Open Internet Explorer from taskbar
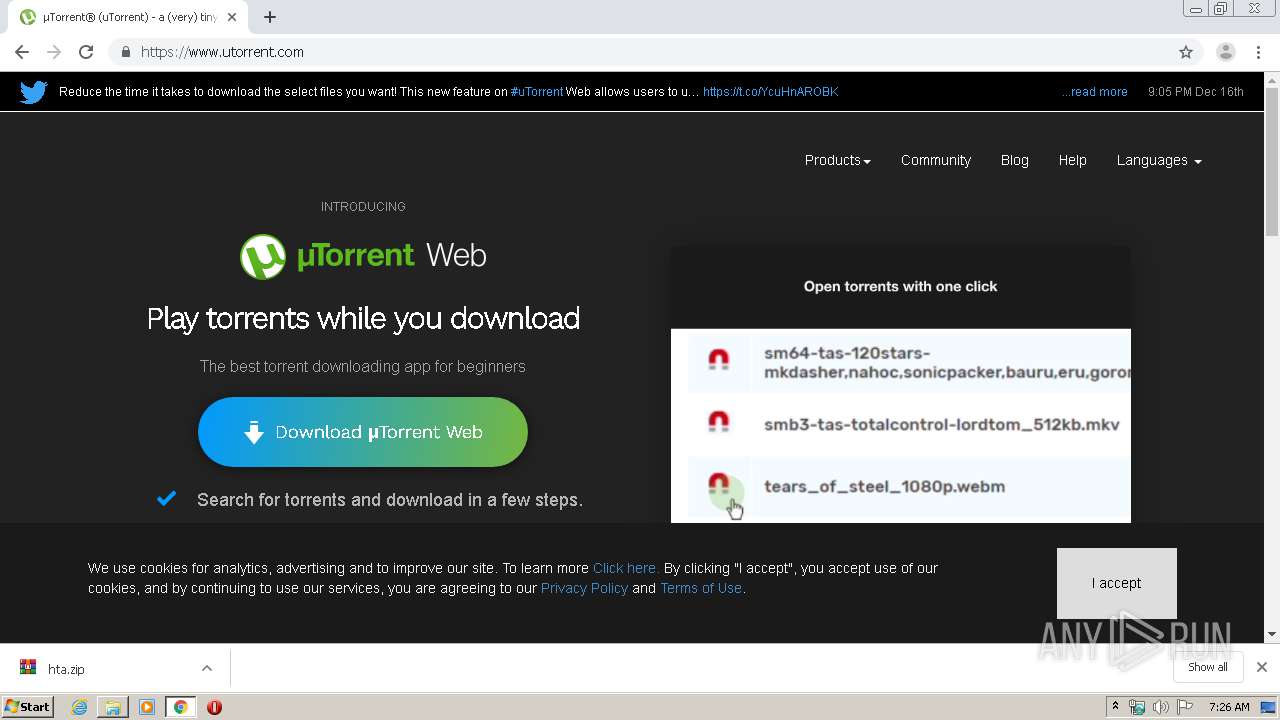This screenshot has height=720, width=1280. click(79, 707)
